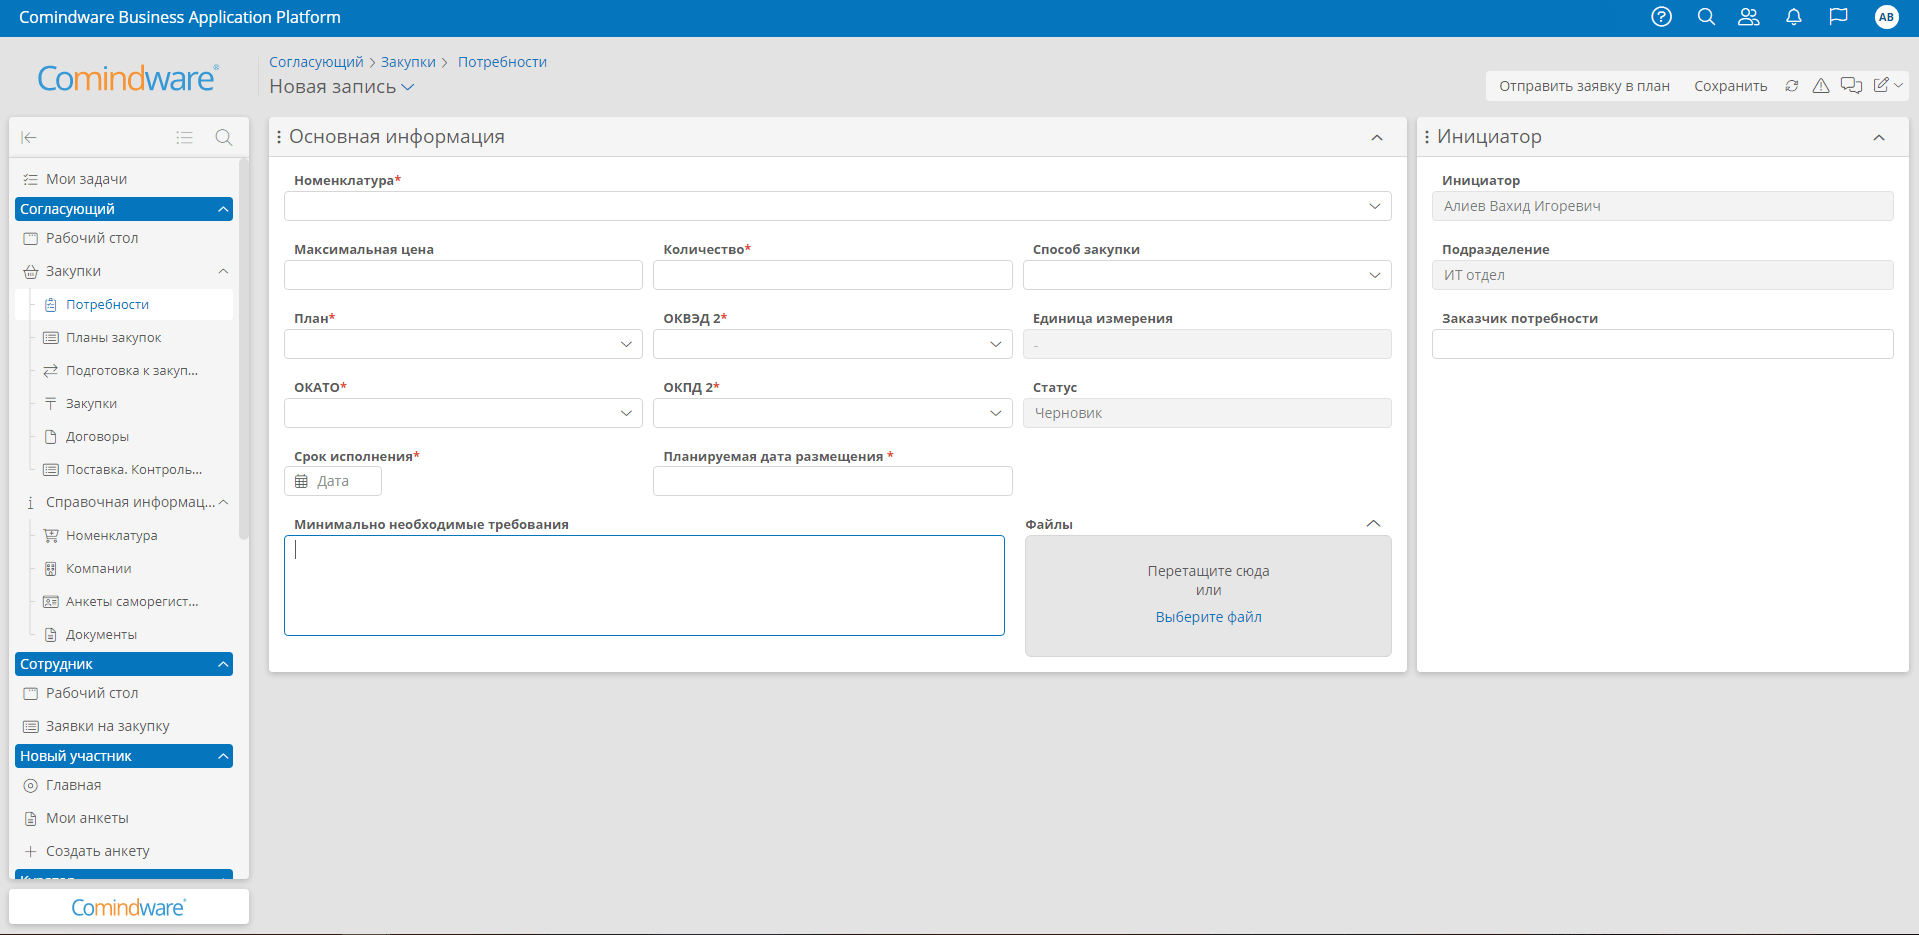Collapse the Инициатор panel
Image resolution: width=1919 pixels, height=935 pixels.
click(1879, 138)
